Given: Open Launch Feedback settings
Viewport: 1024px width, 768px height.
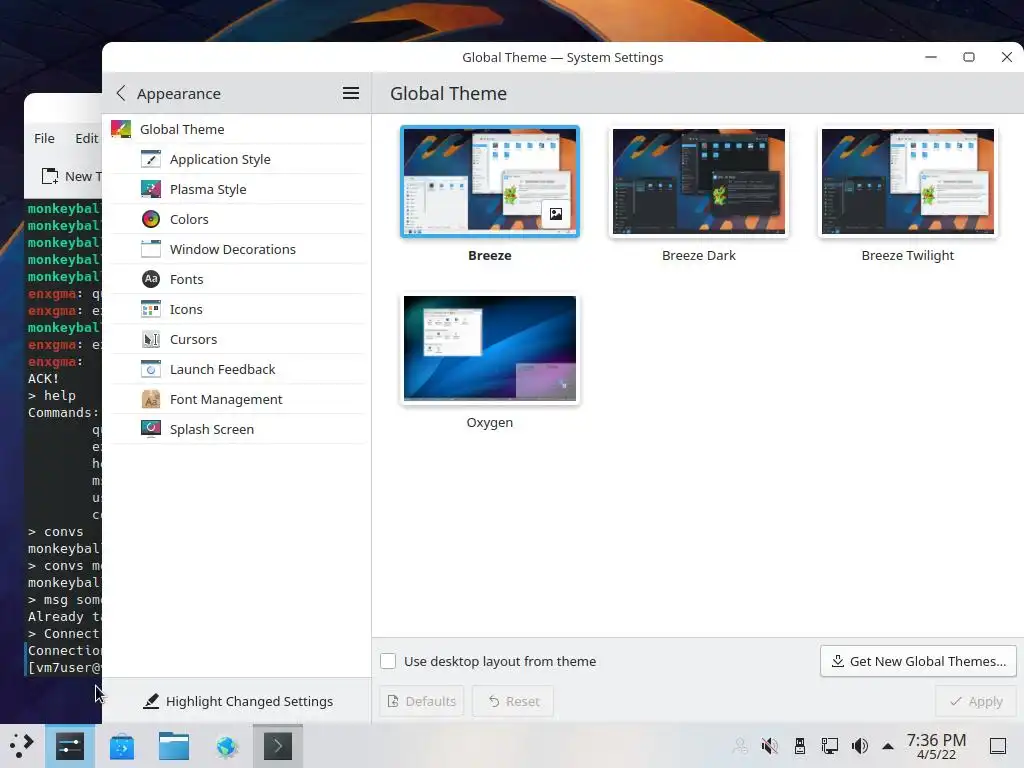Looking at the screenshot, I should click(237, 370).
